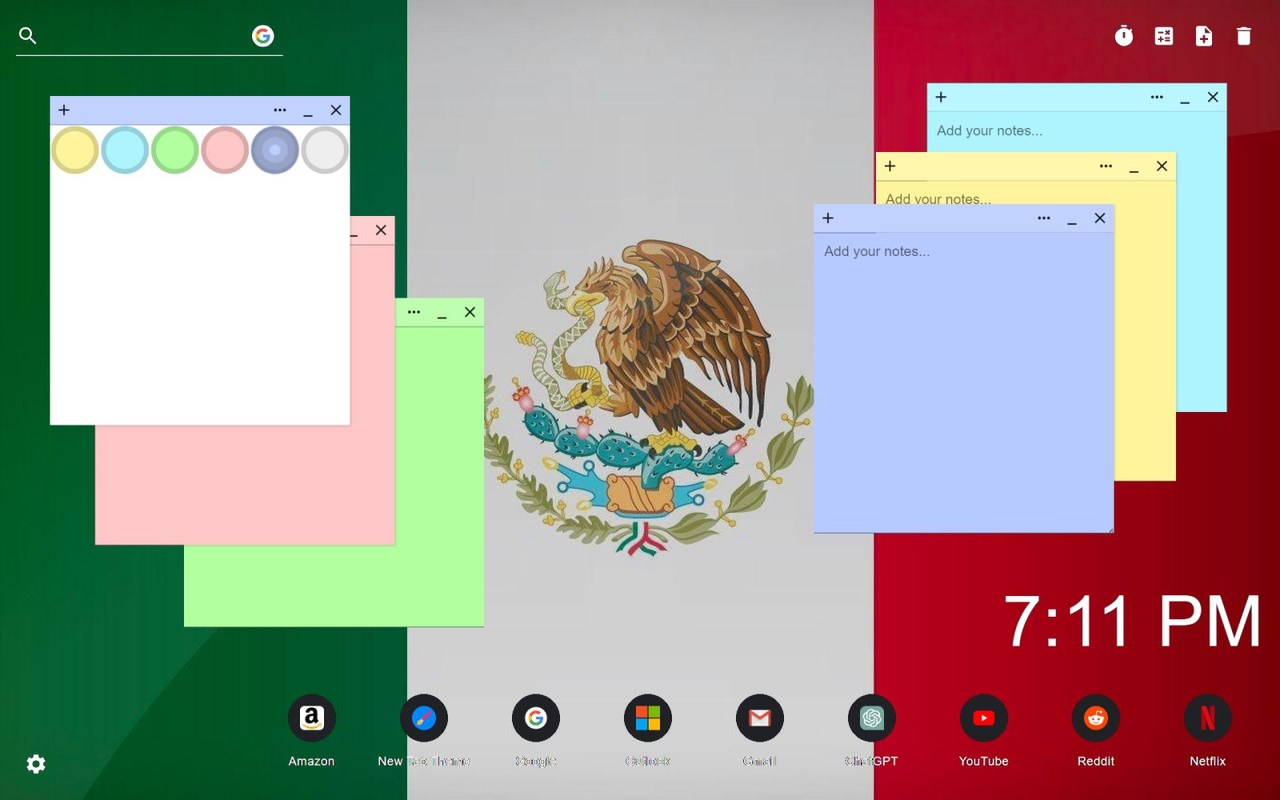Open the Outlook shortcut
The width and height of the screenshot is (1280, 800).
point(648,718)
